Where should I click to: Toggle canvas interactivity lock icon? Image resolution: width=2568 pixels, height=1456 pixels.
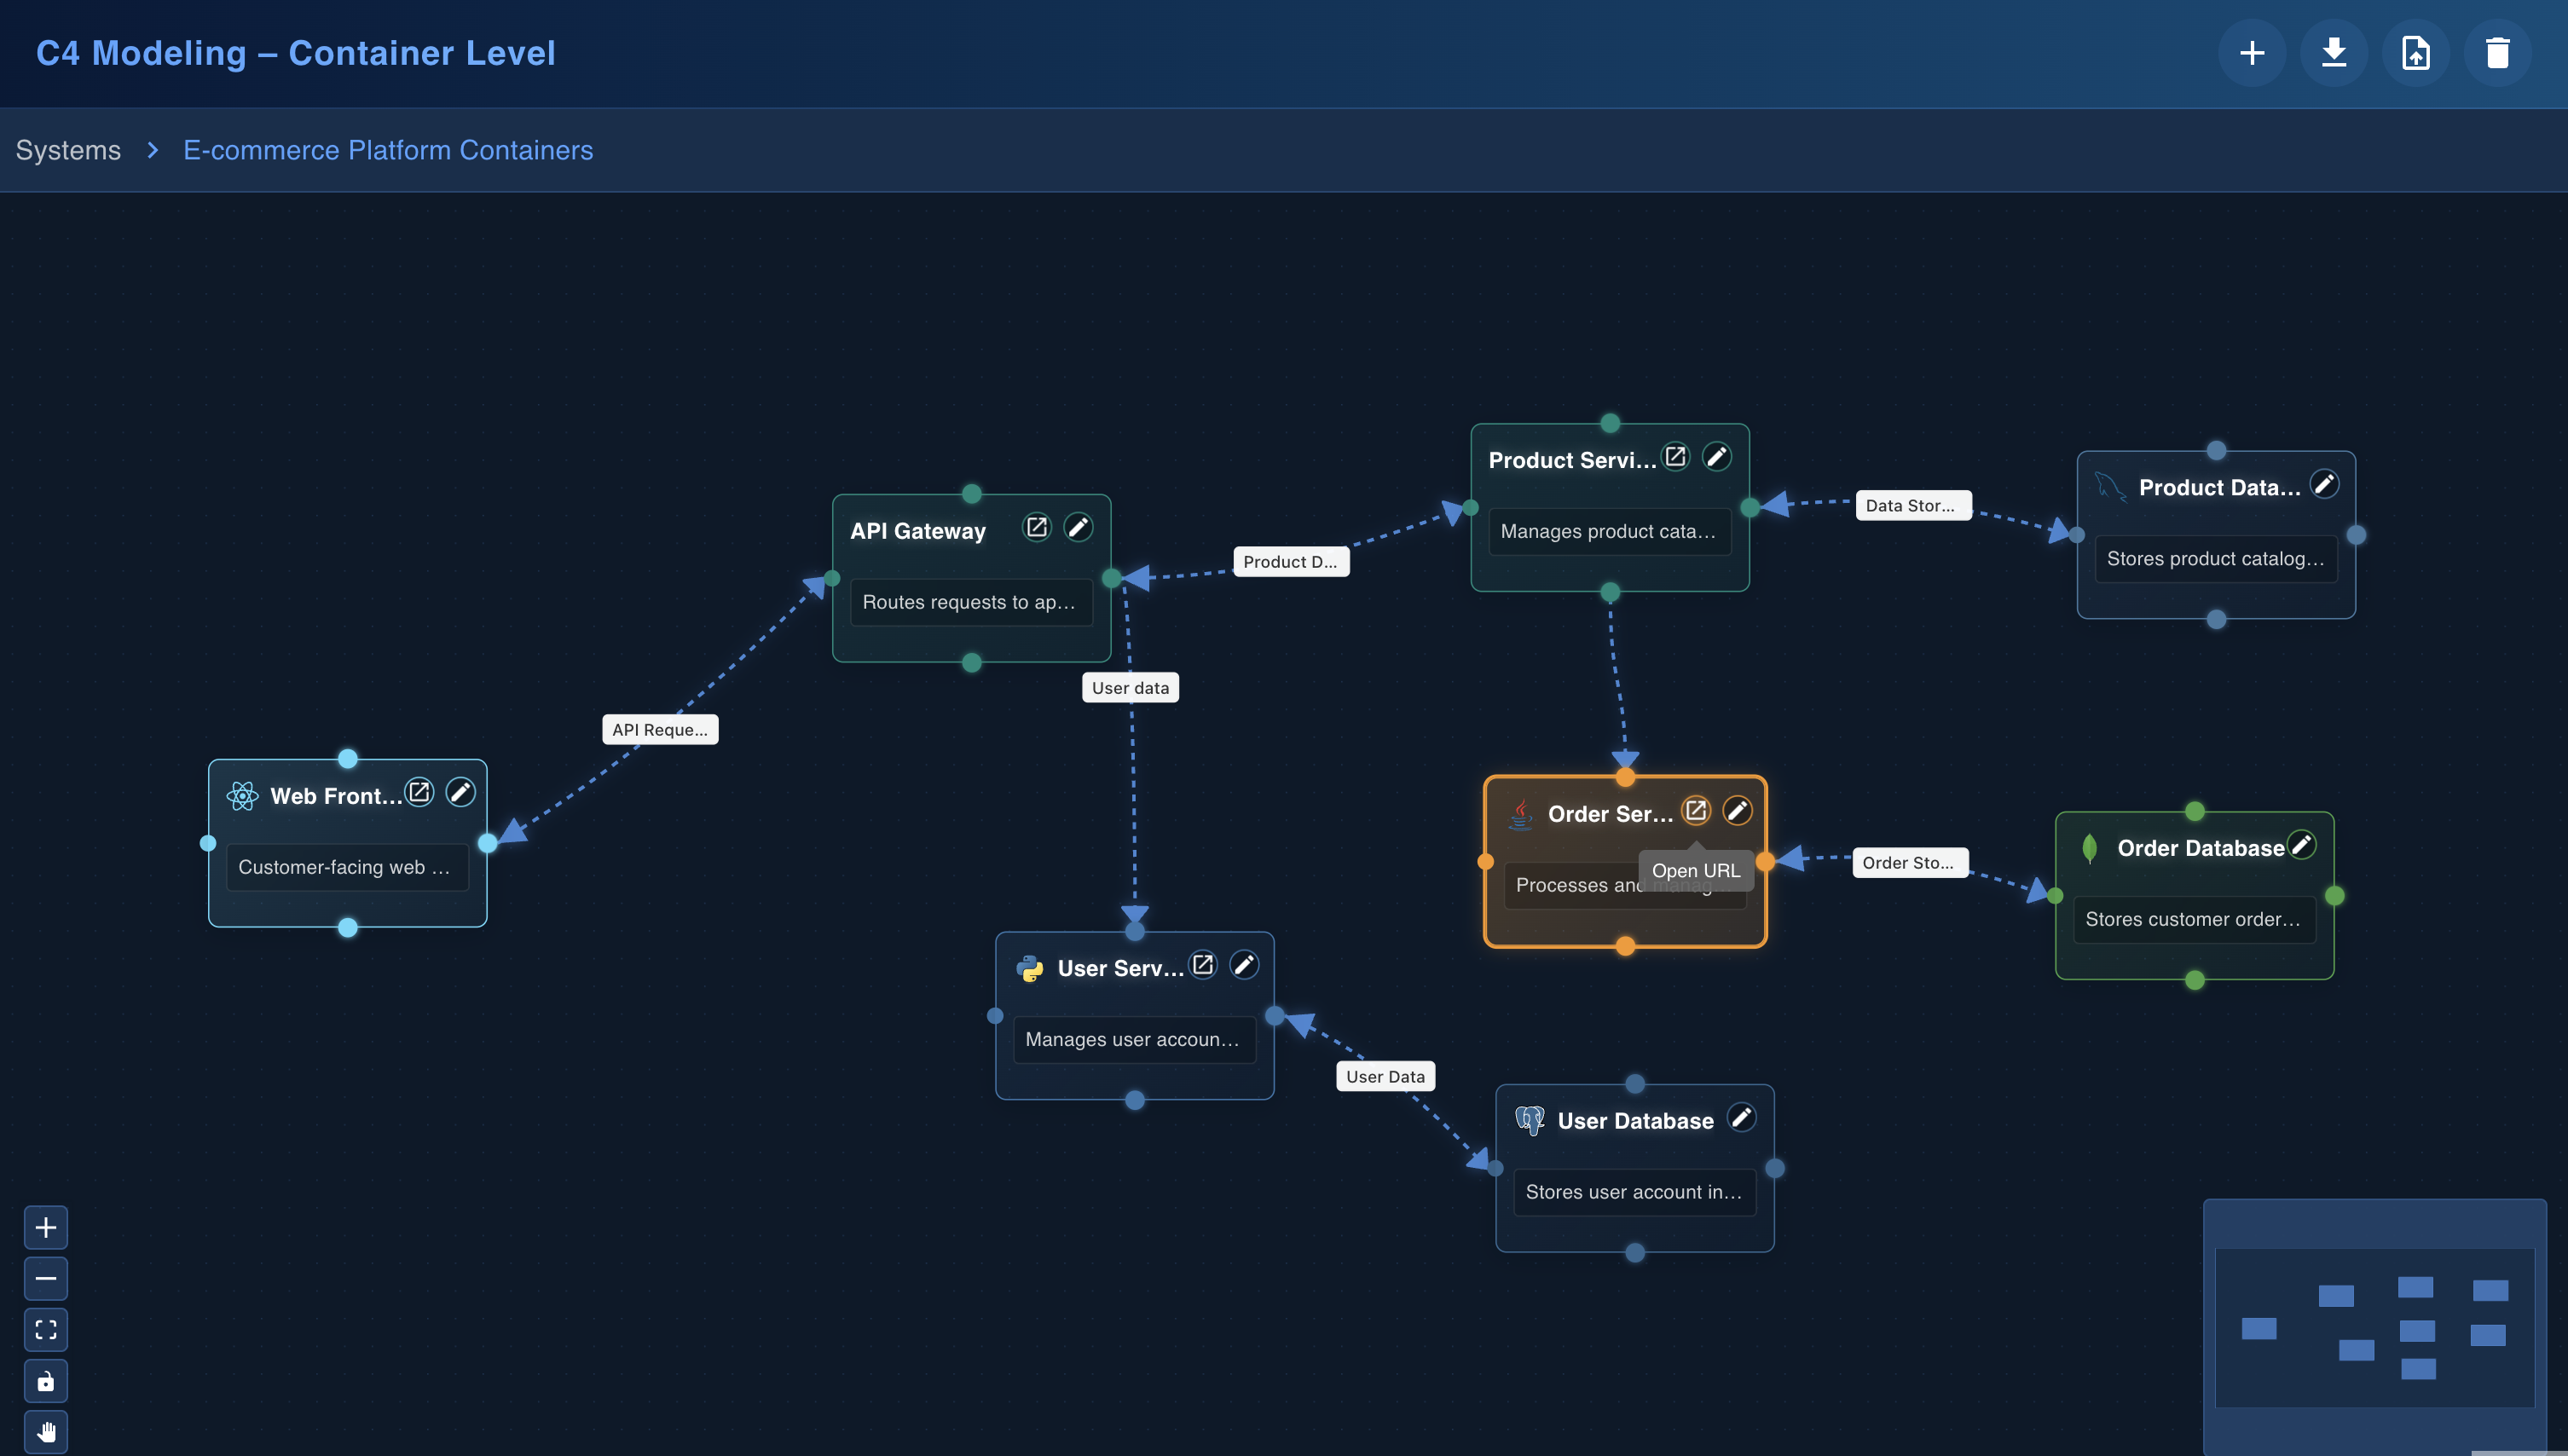point(46,1381)
